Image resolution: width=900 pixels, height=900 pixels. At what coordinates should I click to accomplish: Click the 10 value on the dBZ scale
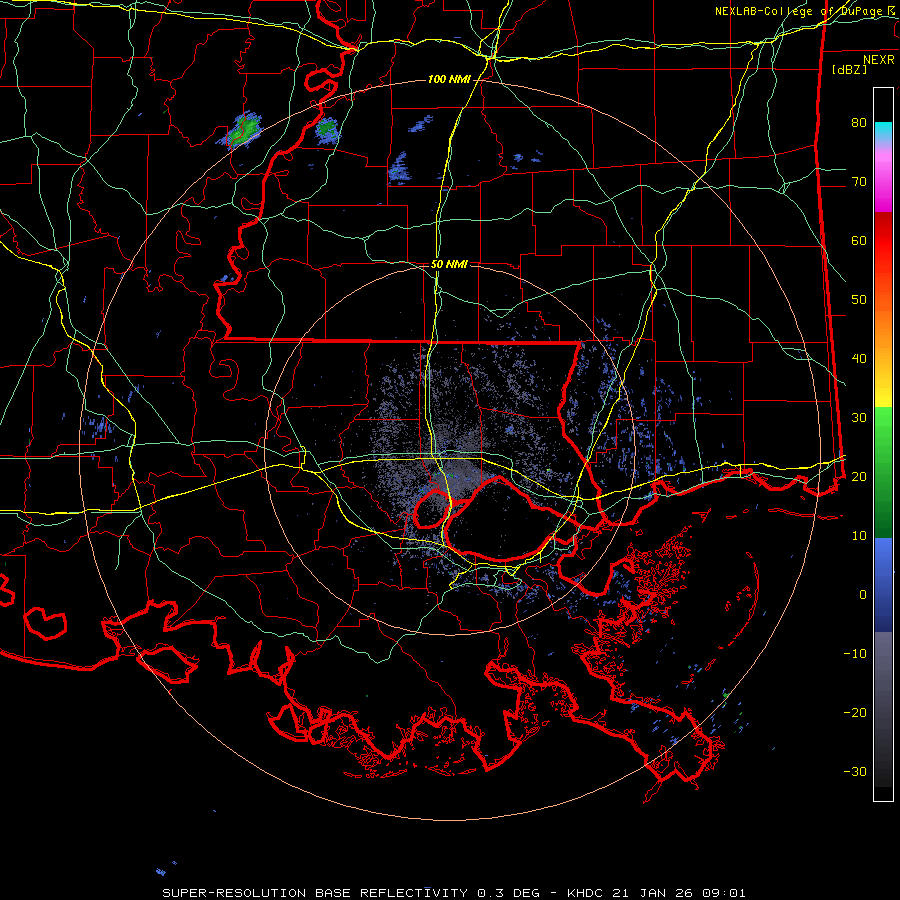(859, 536)
